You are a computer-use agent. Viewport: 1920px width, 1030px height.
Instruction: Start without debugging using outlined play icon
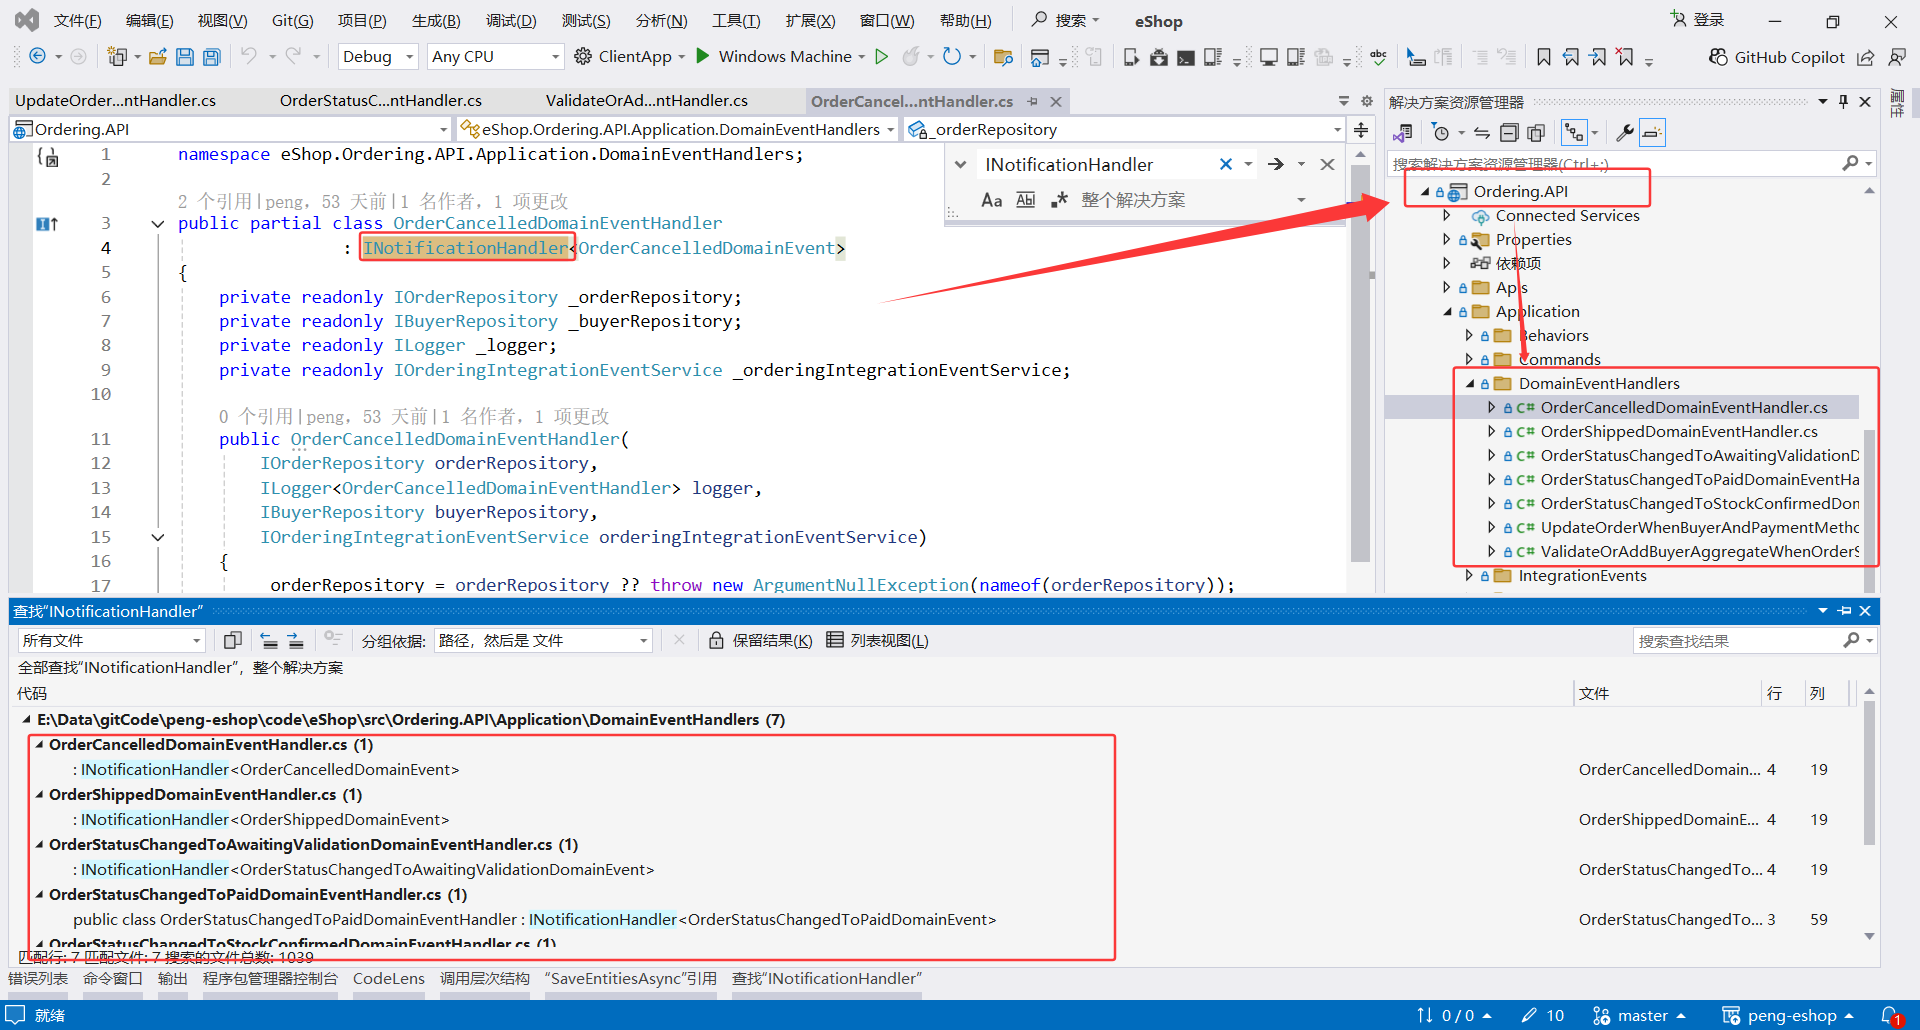882,57
